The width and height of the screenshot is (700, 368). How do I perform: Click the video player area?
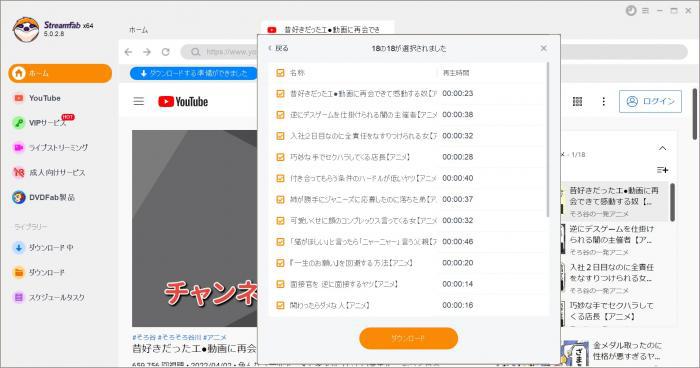(195, 228)
